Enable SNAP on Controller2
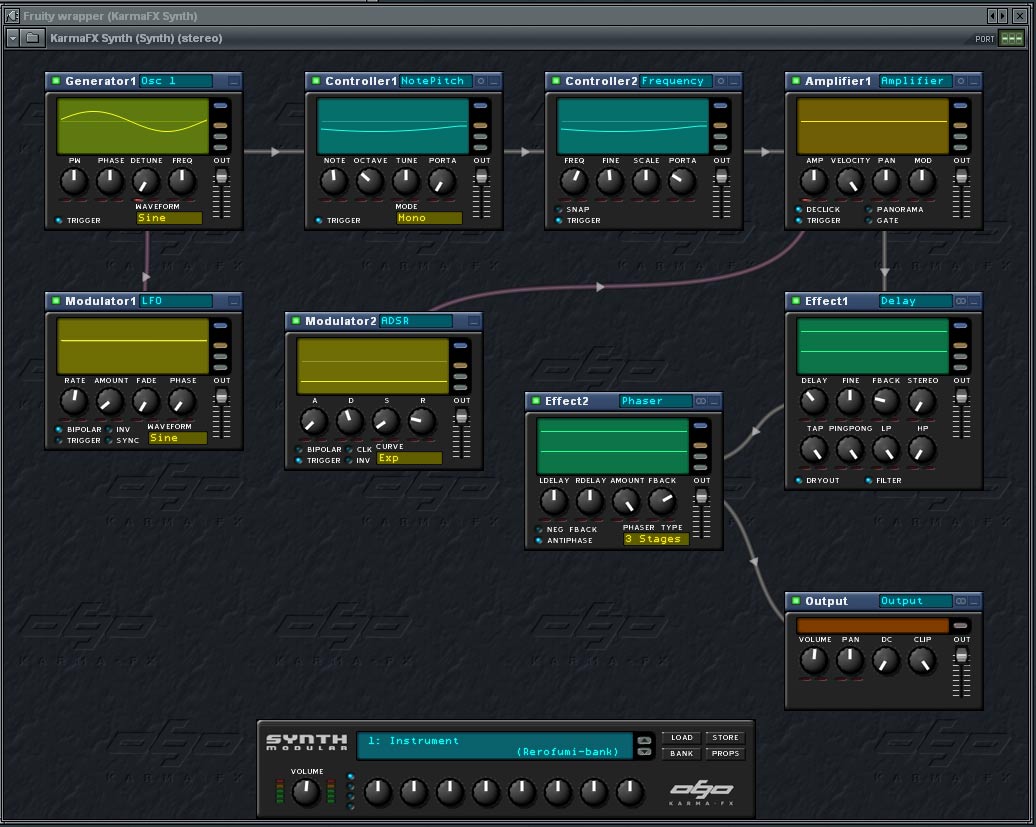 coord(558,209)
